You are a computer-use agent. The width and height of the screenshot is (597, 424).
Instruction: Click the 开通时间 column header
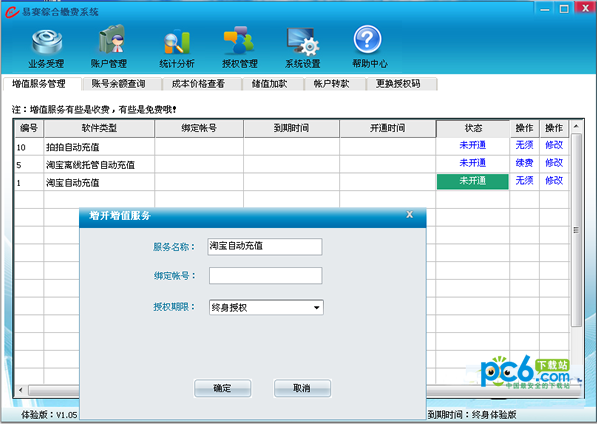click(x=388, y=128)
